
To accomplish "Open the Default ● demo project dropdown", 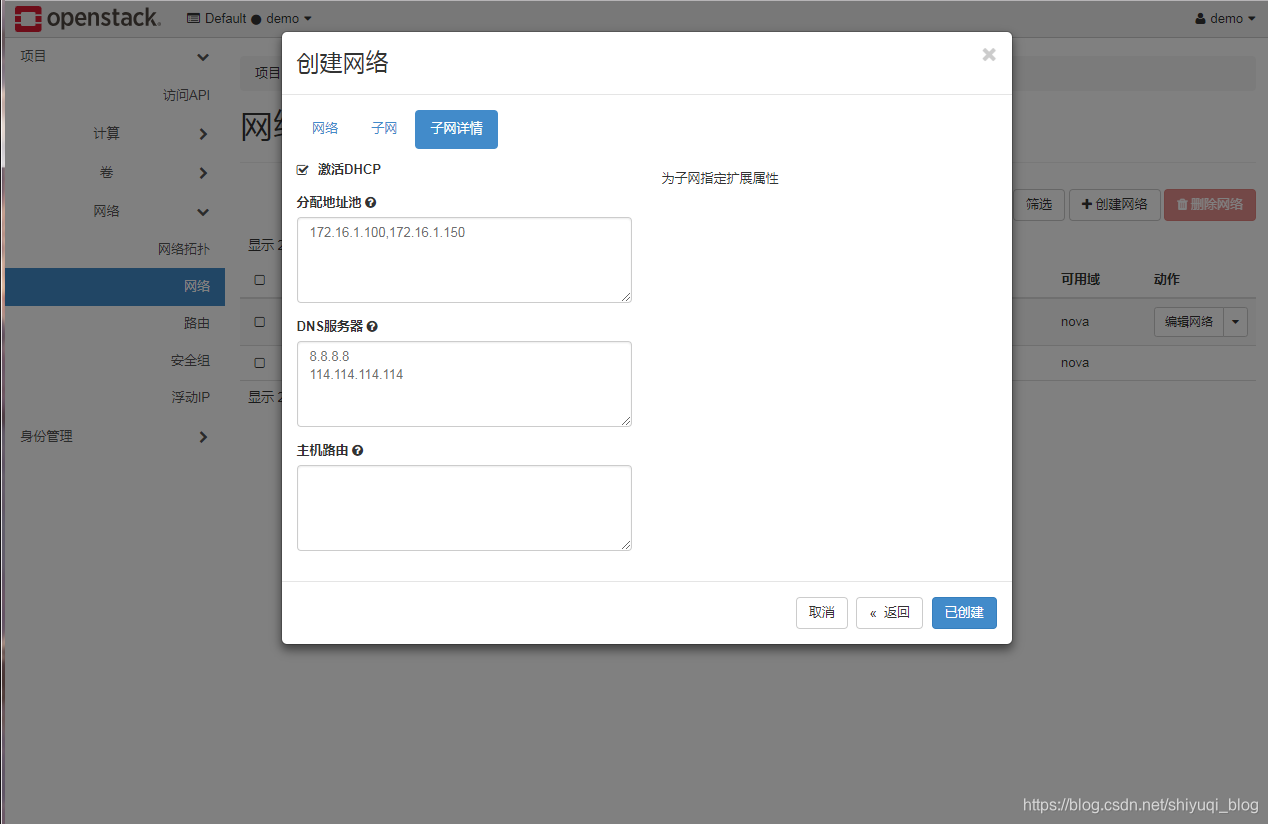I will (x=249, y=18).
